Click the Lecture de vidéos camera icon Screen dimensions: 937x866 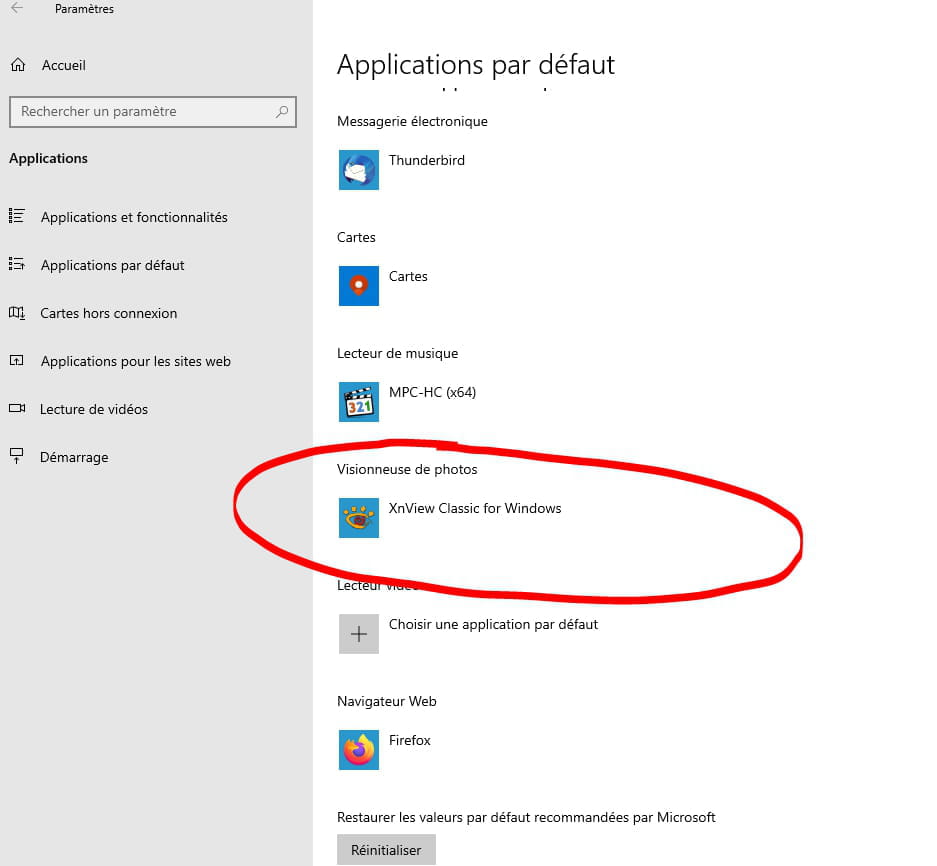tap(17, 409)
